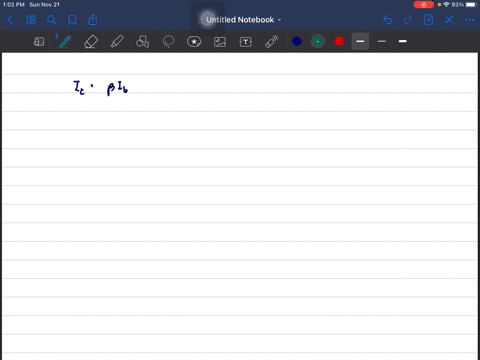Open the page thumbnails grid view

(x=31, y=20)
